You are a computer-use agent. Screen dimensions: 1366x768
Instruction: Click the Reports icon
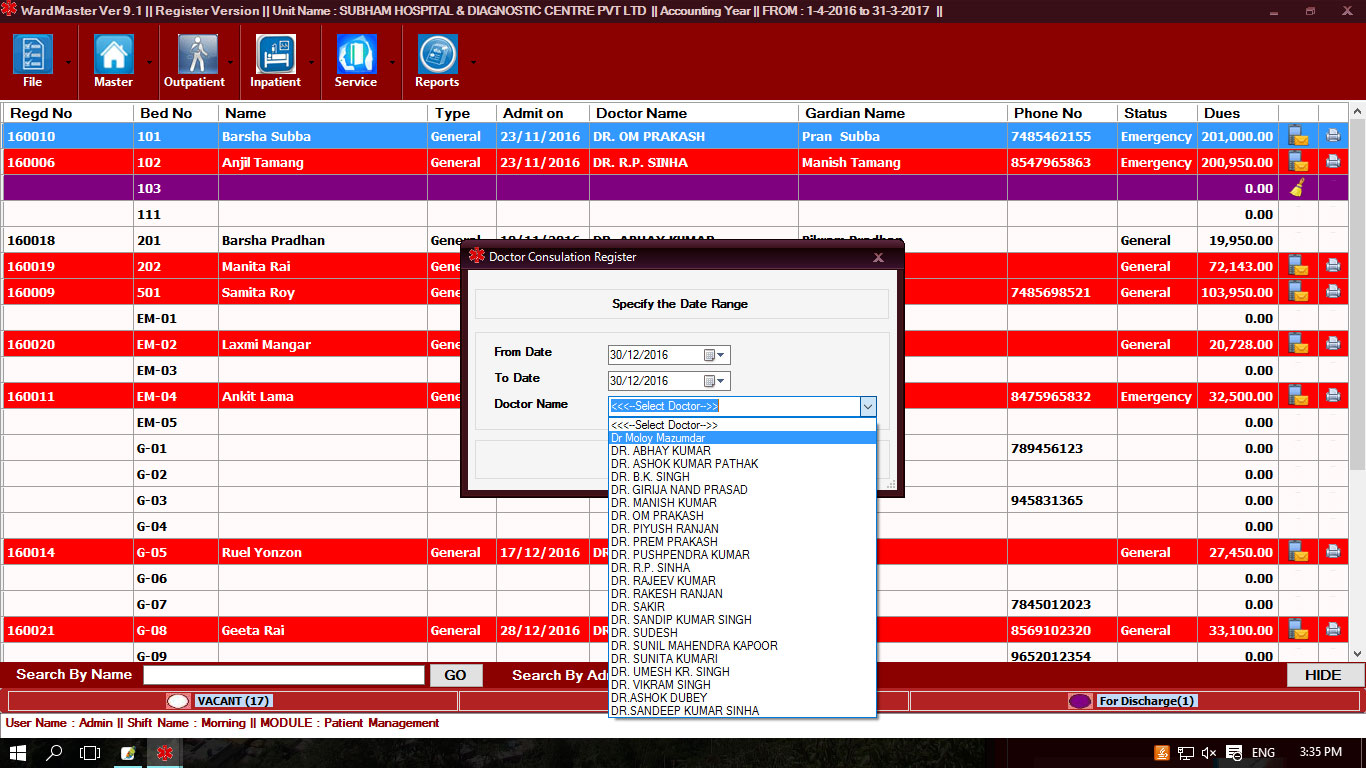[437, 54]
